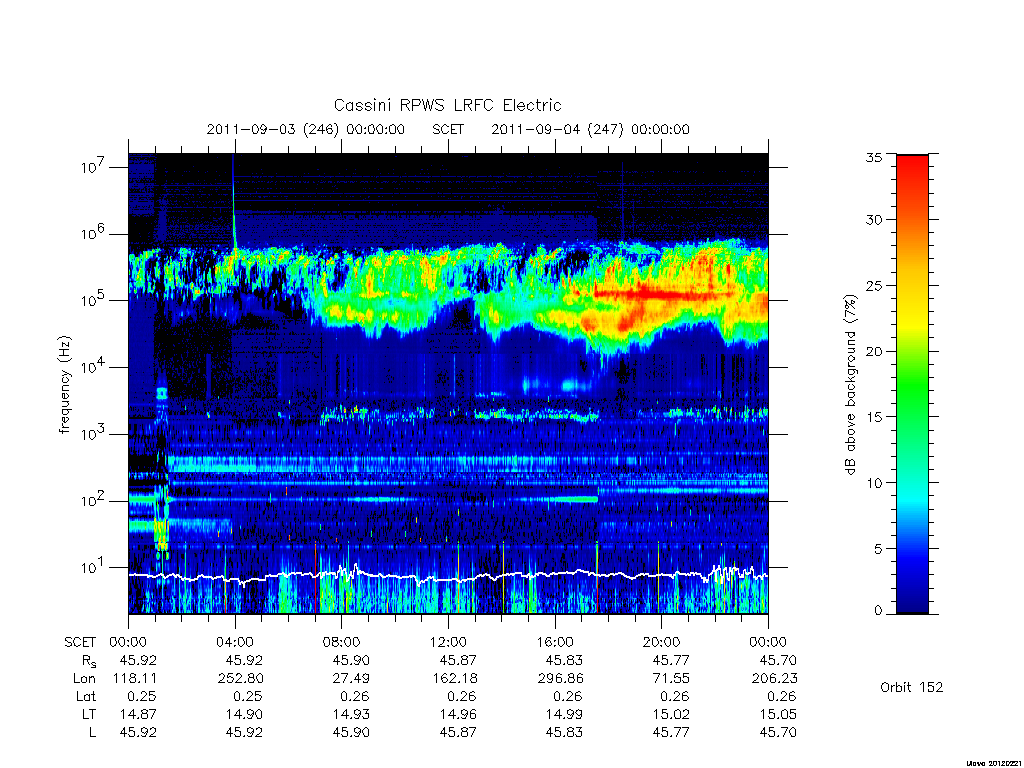Click the 5 label on the color scale
1024x768 pixels.
pyautogui.click(x=878, y=549)
